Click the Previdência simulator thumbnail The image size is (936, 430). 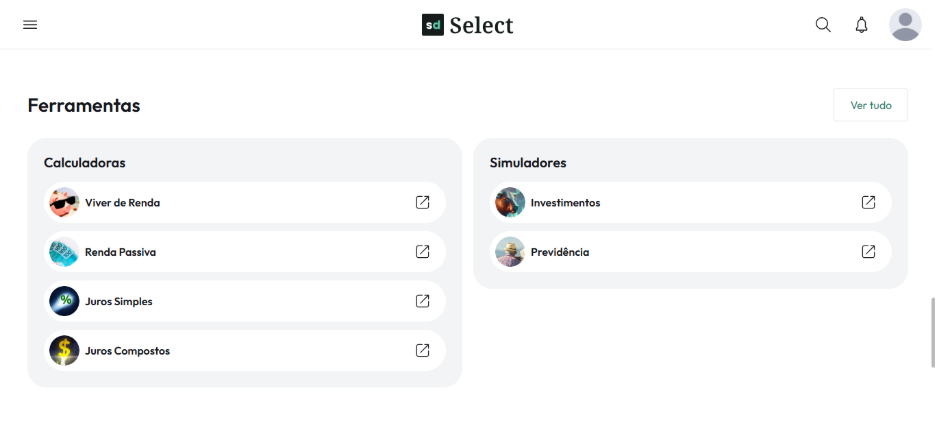510,252
